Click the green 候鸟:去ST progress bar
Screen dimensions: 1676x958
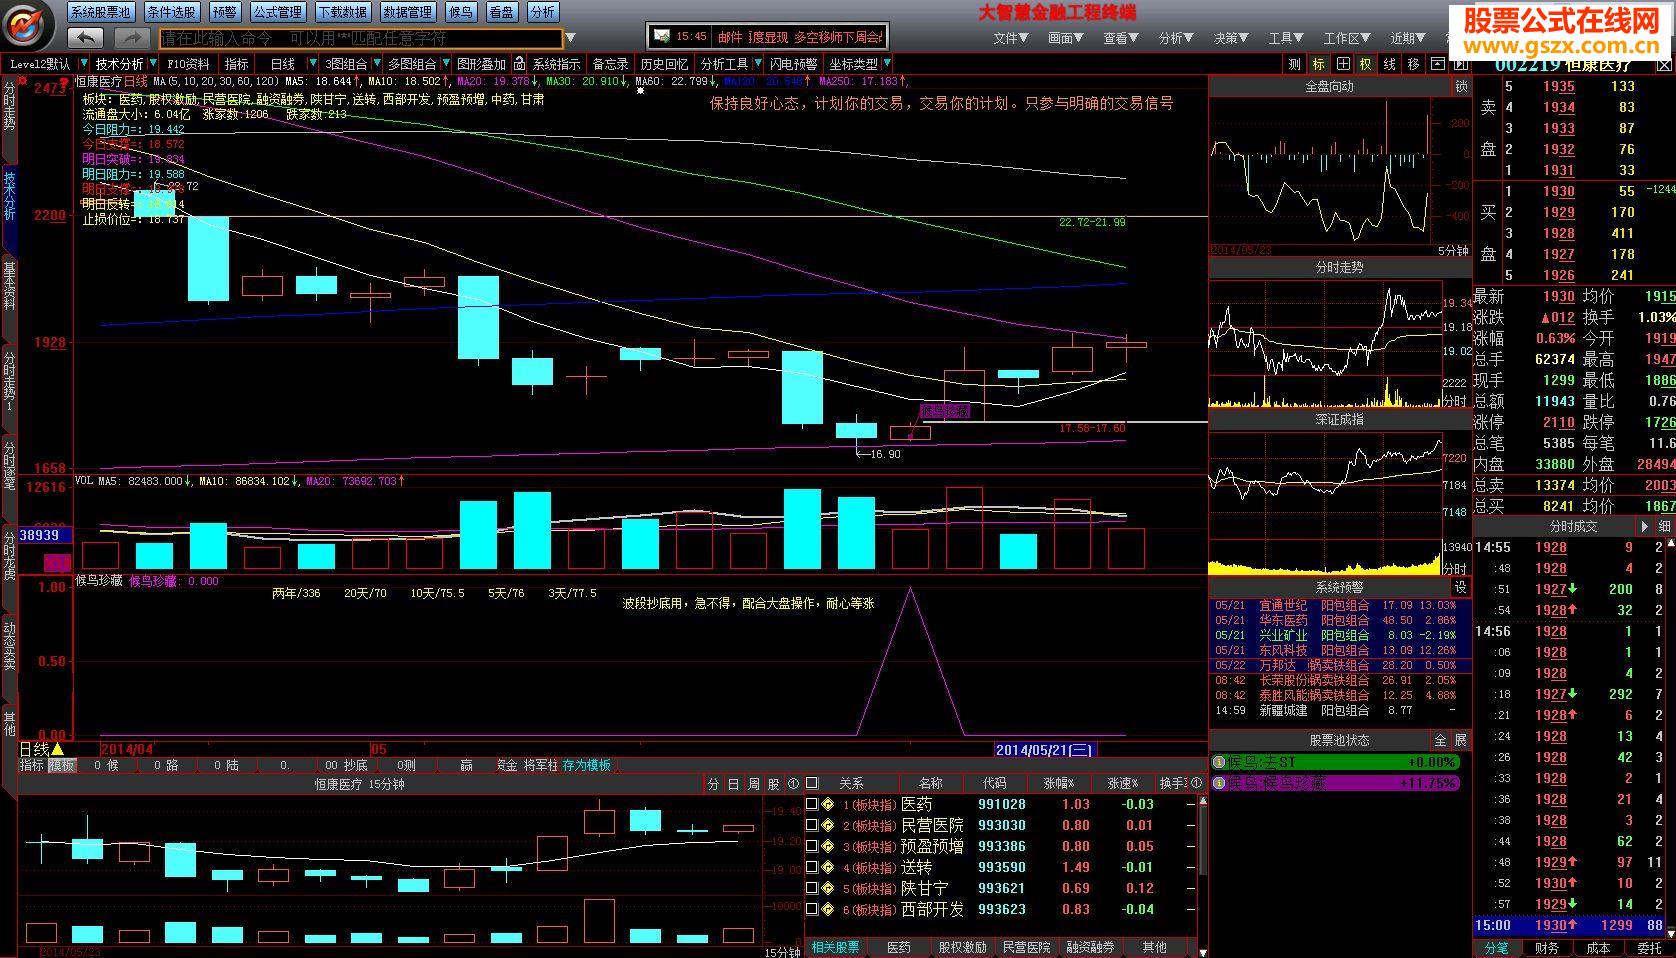1335,762
